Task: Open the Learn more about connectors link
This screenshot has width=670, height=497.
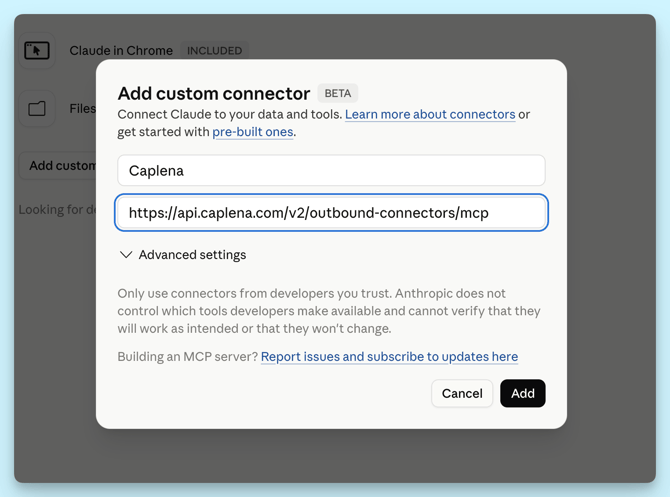Action: (430, 115)
